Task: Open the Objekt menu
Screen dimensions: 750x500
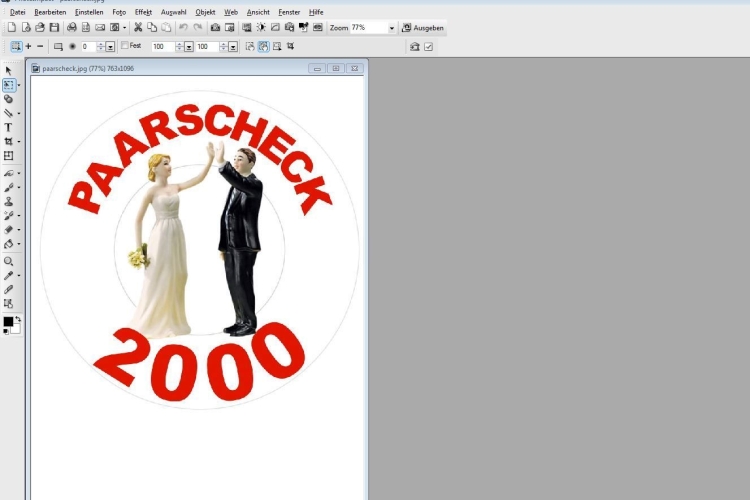Action: [x=205, y=12]
